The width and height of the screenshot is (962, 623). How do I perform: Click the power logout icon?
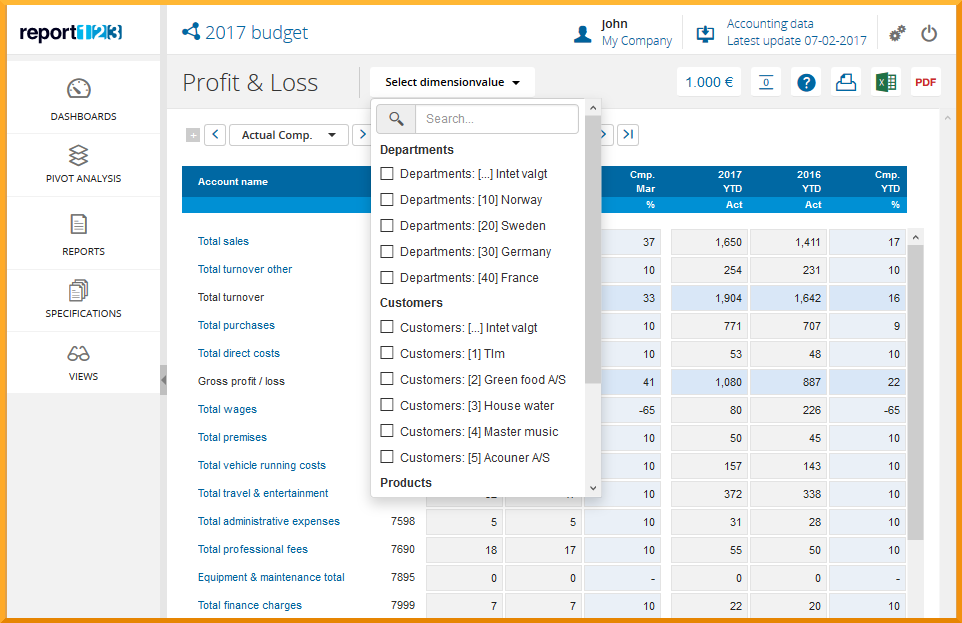pyautogui.click(x=929, y=34)
